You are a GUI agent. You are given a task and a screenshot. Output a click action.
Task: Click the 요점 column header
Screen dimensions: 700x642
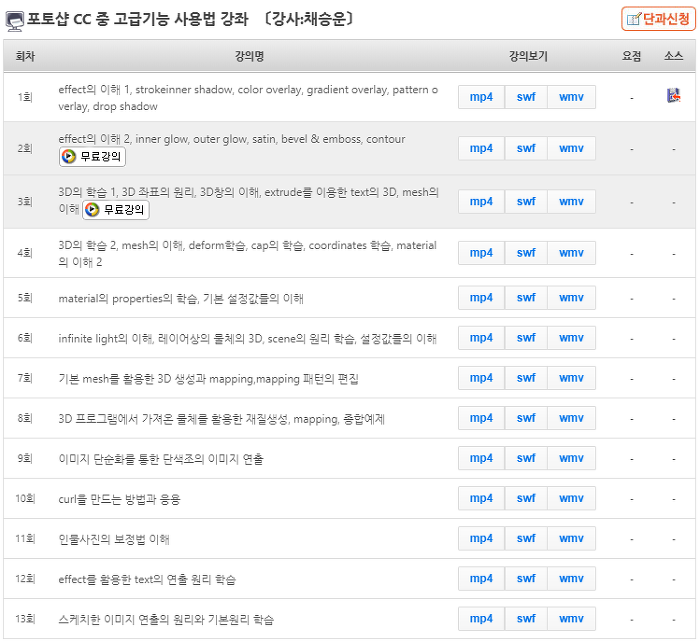coord(631,56)
